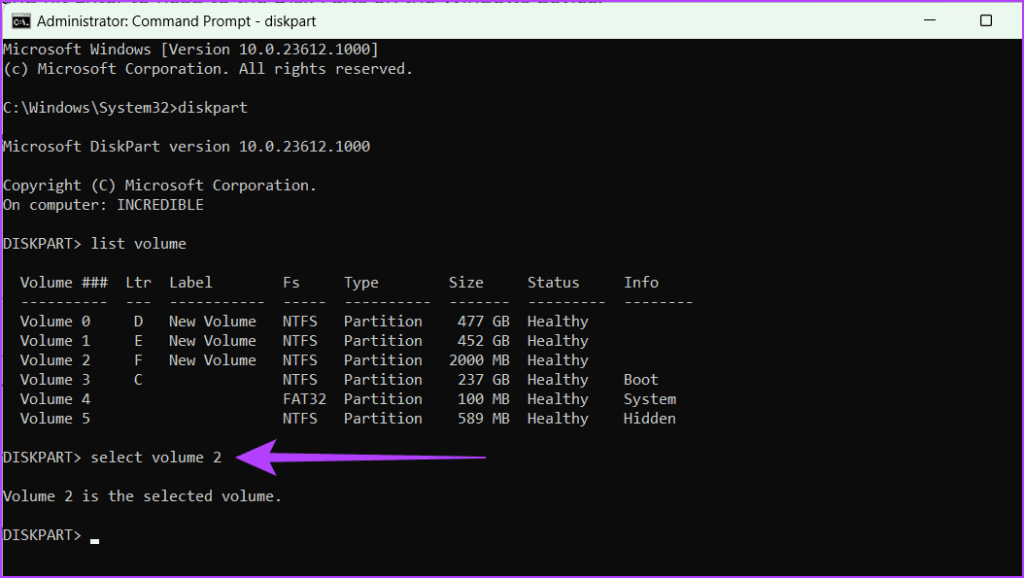Click the Fs column header

(291, 282)
